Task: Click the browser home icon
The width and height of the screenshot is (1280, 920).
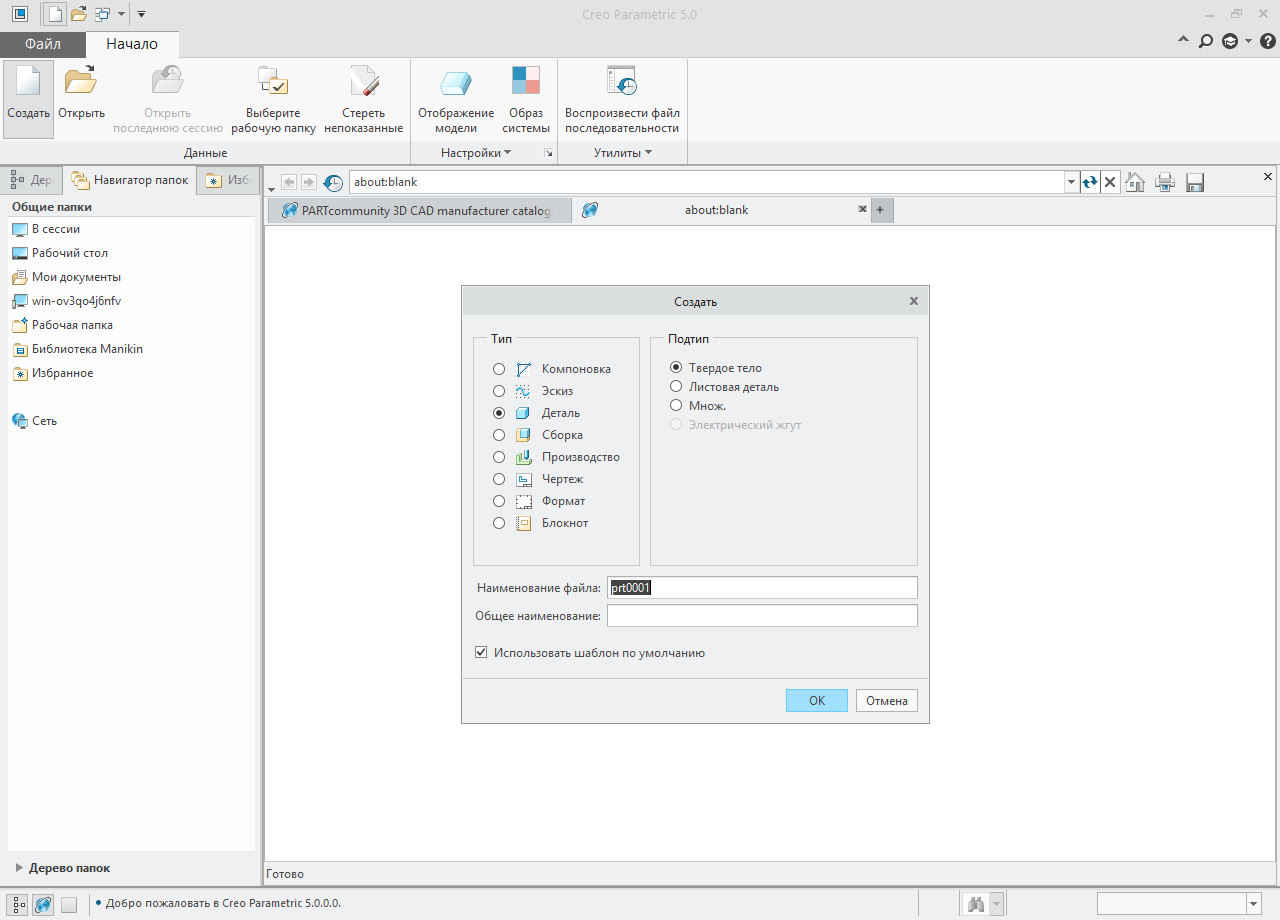Action: pyautogui.click(x=1135, y=182)
